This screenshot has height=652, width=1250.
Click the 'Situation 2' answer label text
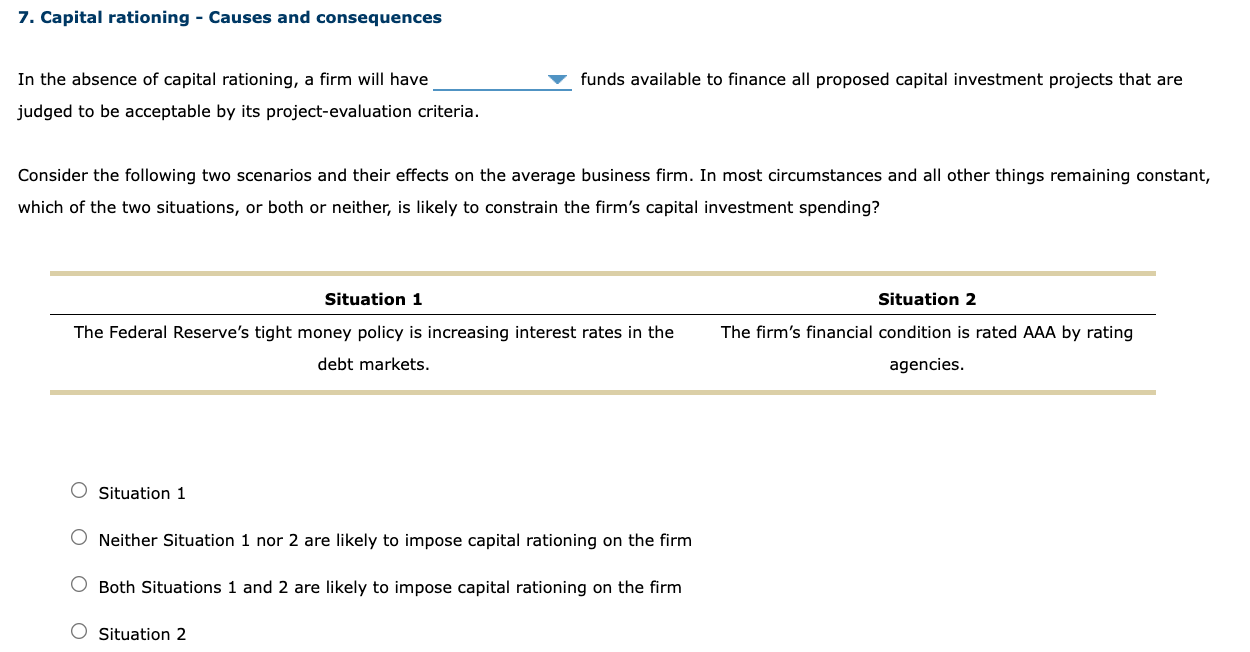coord(142,634)
